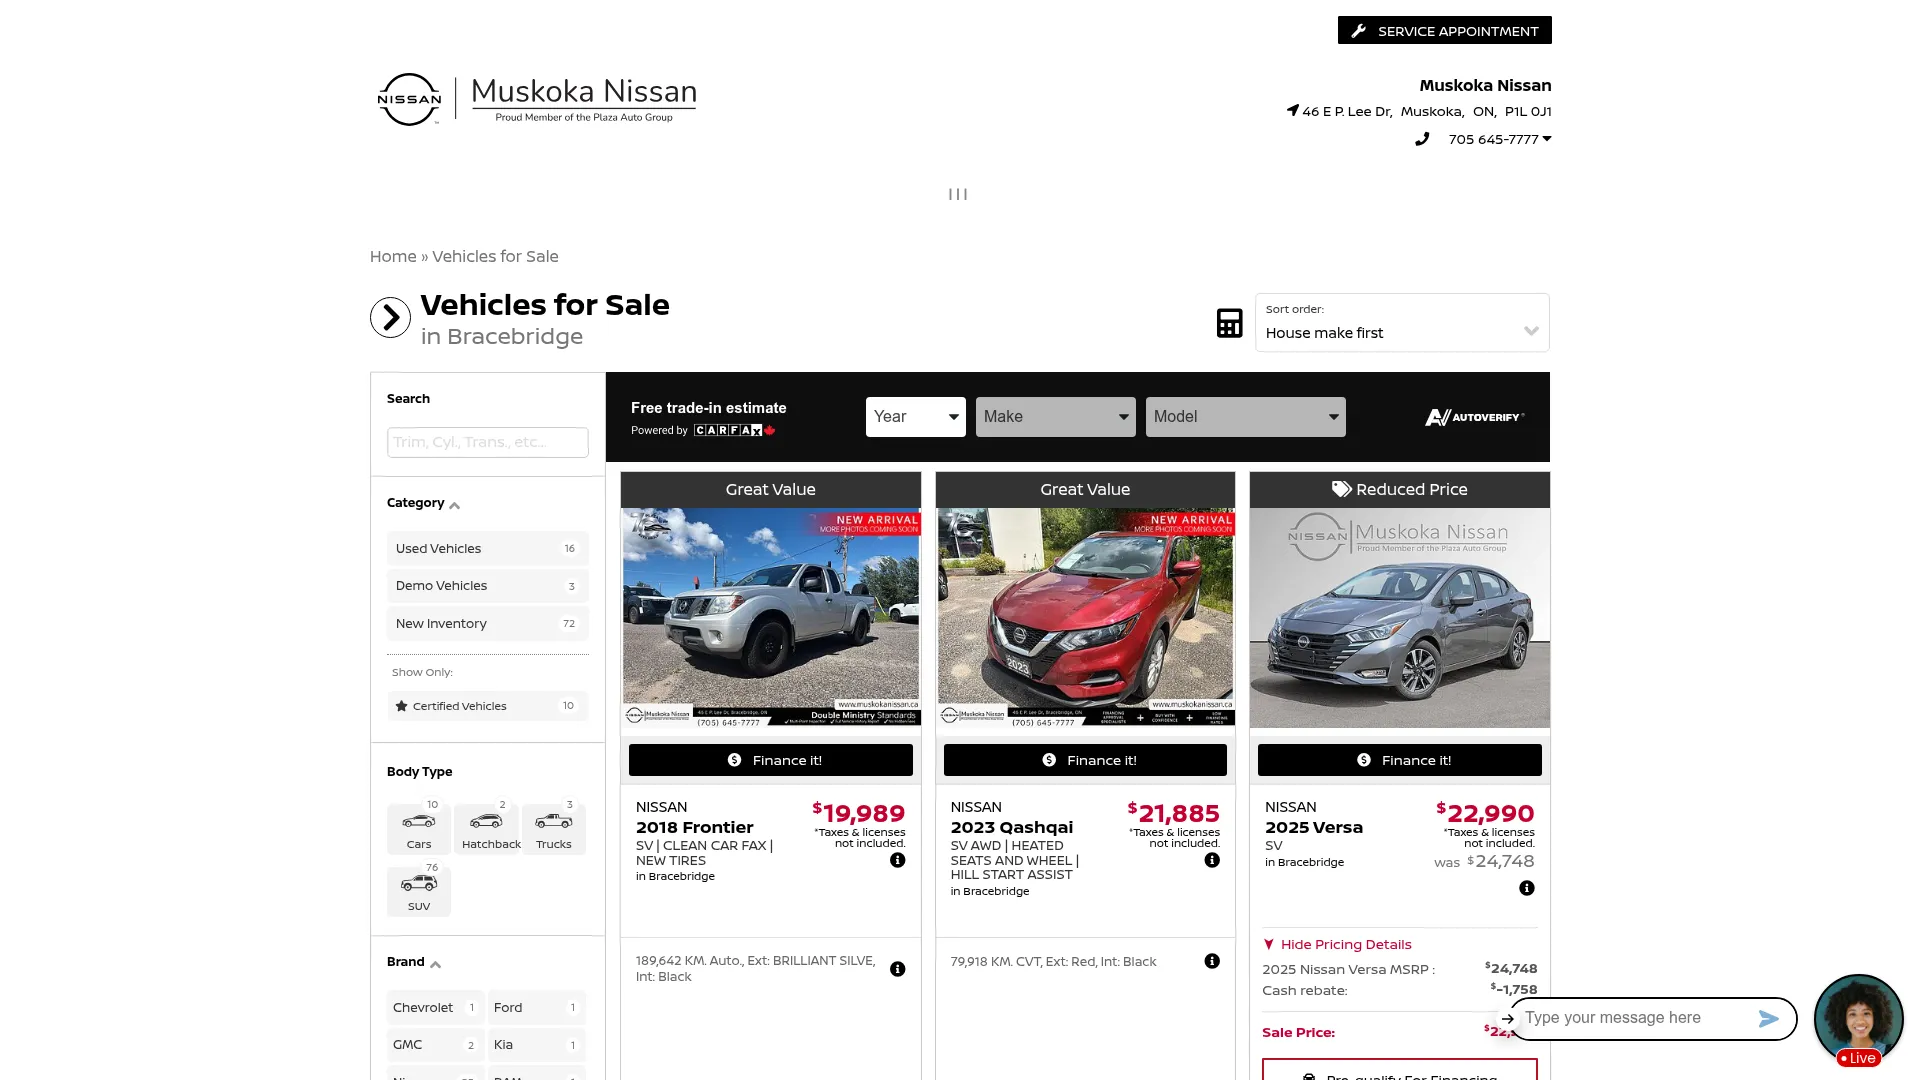
Task: Open the Sort order dropdown
Action: pos(1402,323)
